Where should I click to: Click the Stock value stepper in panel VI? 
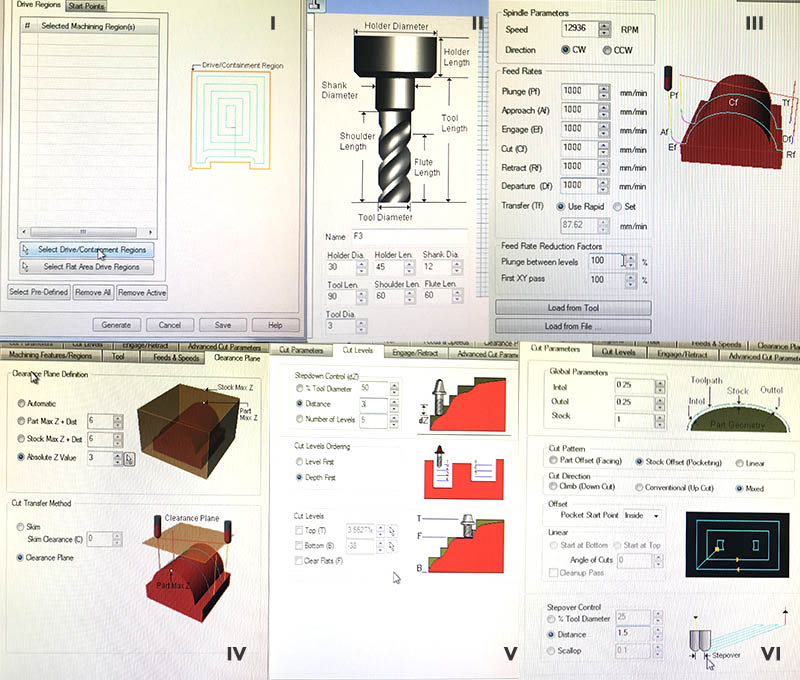(660, 421)
